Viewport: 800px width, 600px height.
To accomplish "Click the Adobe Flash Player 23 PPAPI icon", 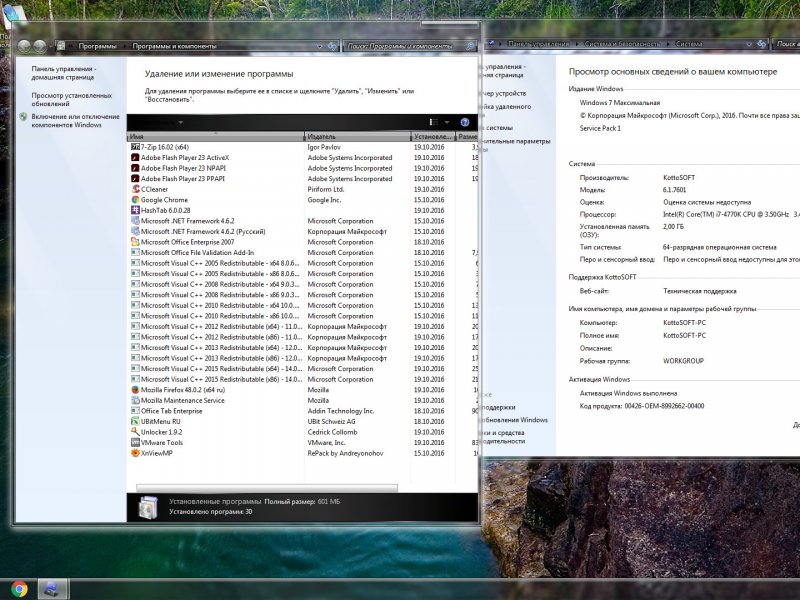I will [x=135, y=179].
